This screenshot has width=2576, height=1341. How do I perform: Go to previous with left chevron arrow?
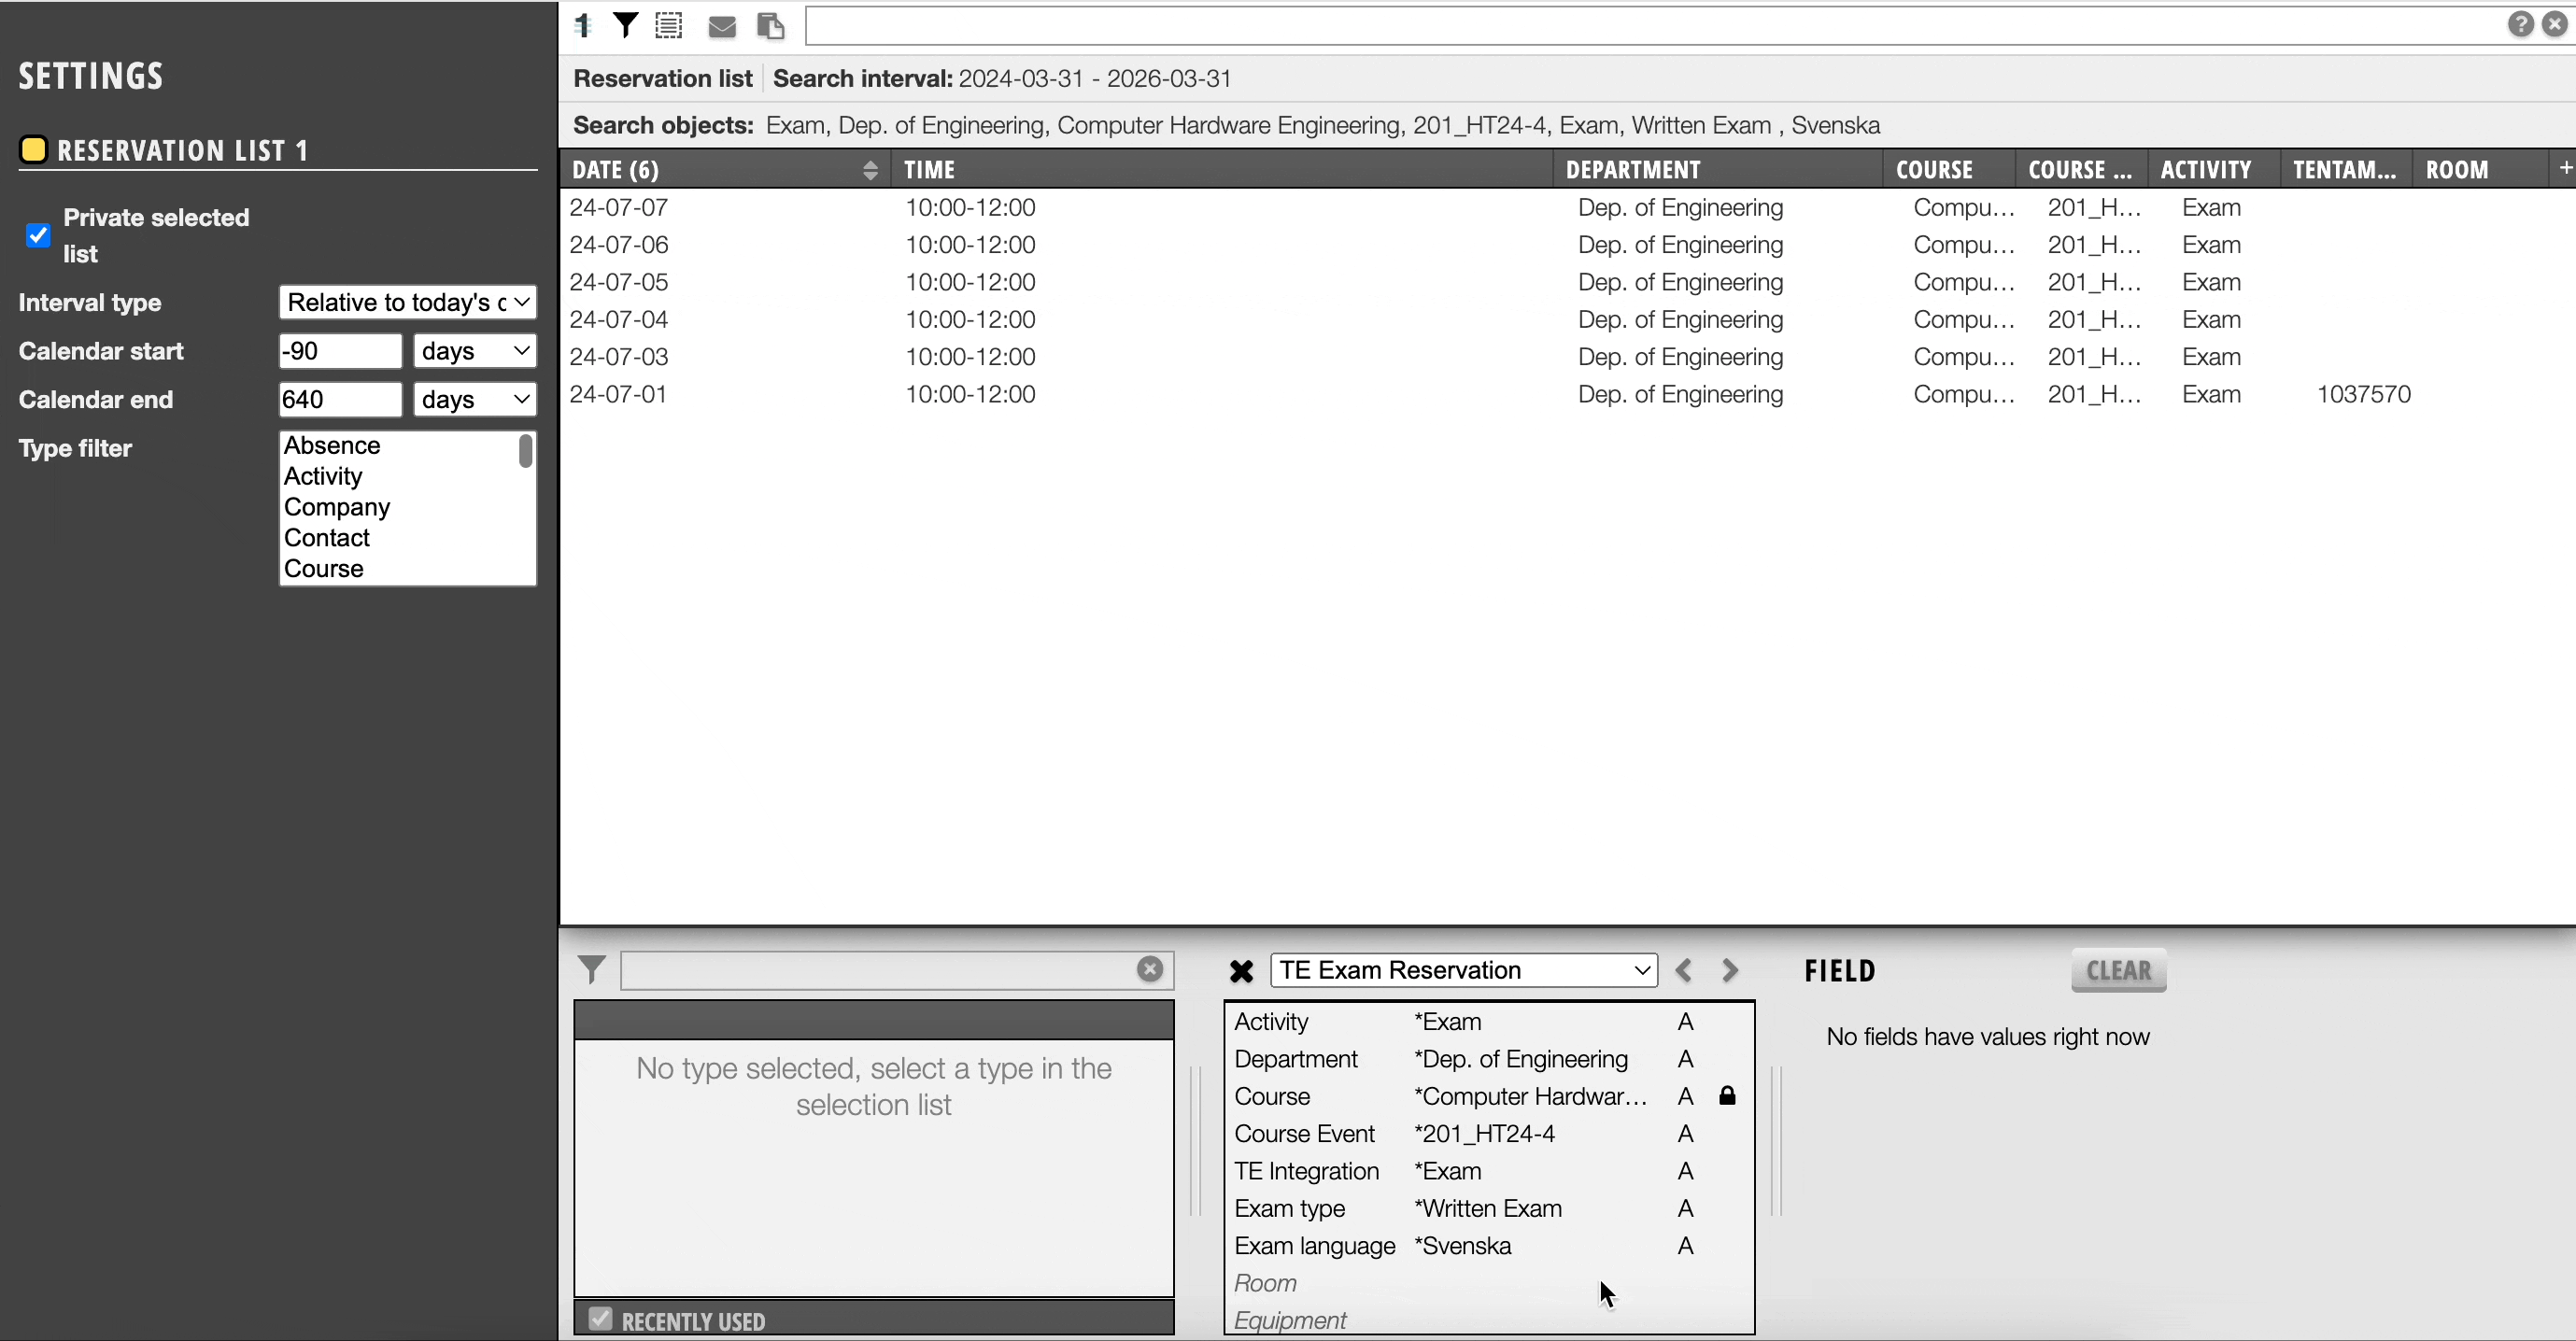click(x=1684, y=970)
